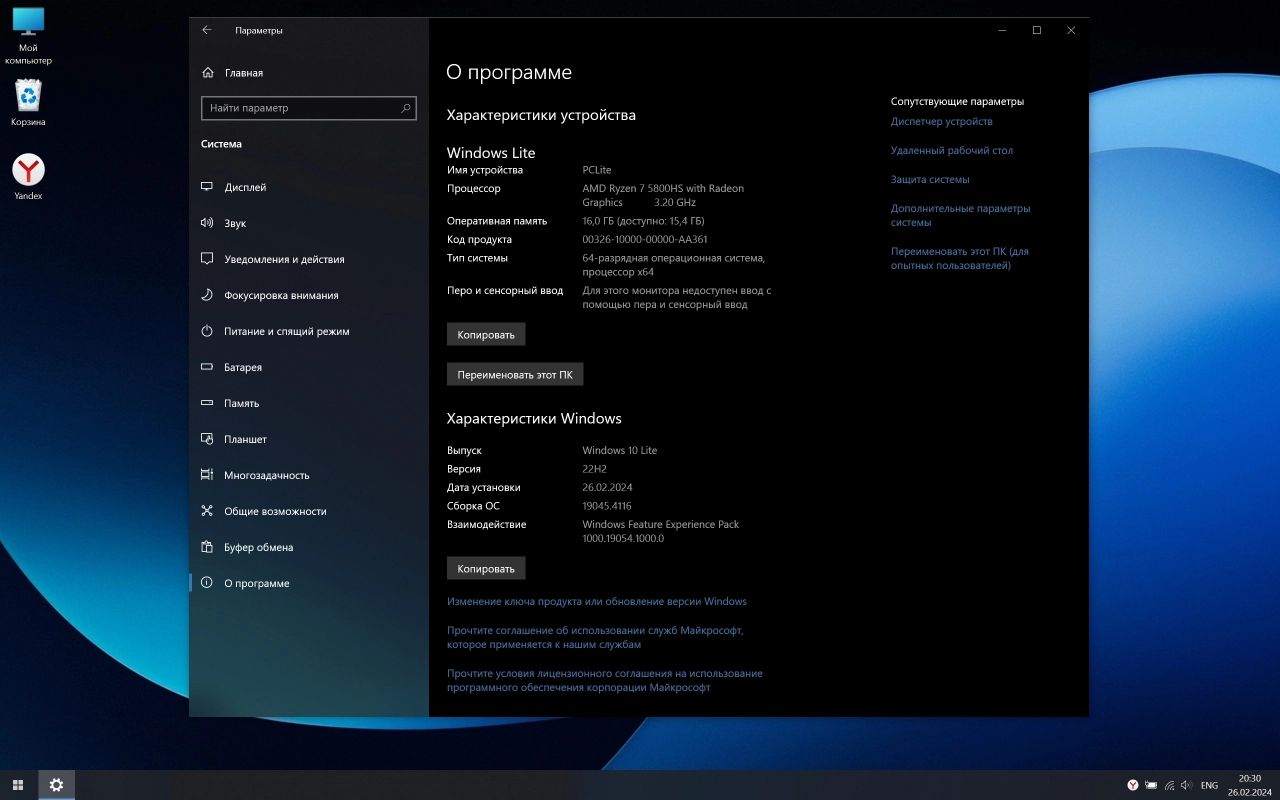This screenshot has width=1280, height=800.
Task: Click the ENG language indicator in taskbar
Action: [1209, 785]
